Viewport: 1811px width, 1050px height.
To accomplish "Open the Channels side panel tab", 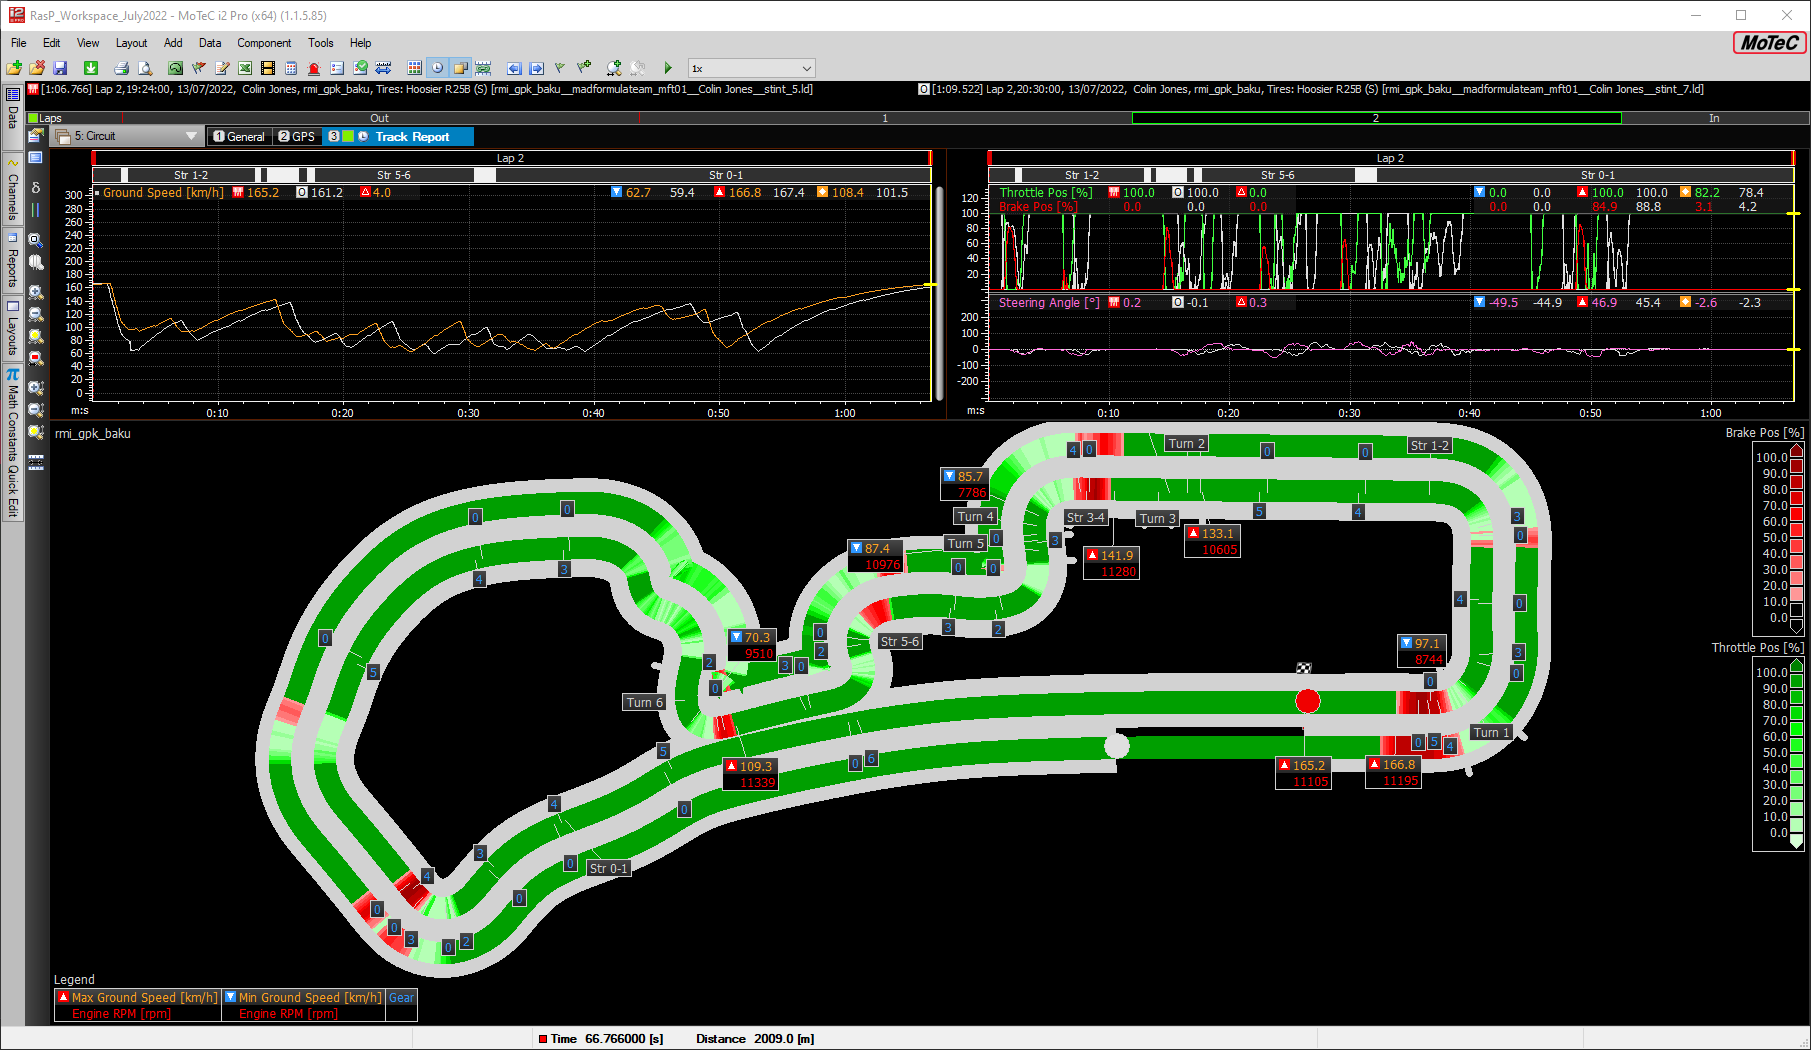I will 13,190.
